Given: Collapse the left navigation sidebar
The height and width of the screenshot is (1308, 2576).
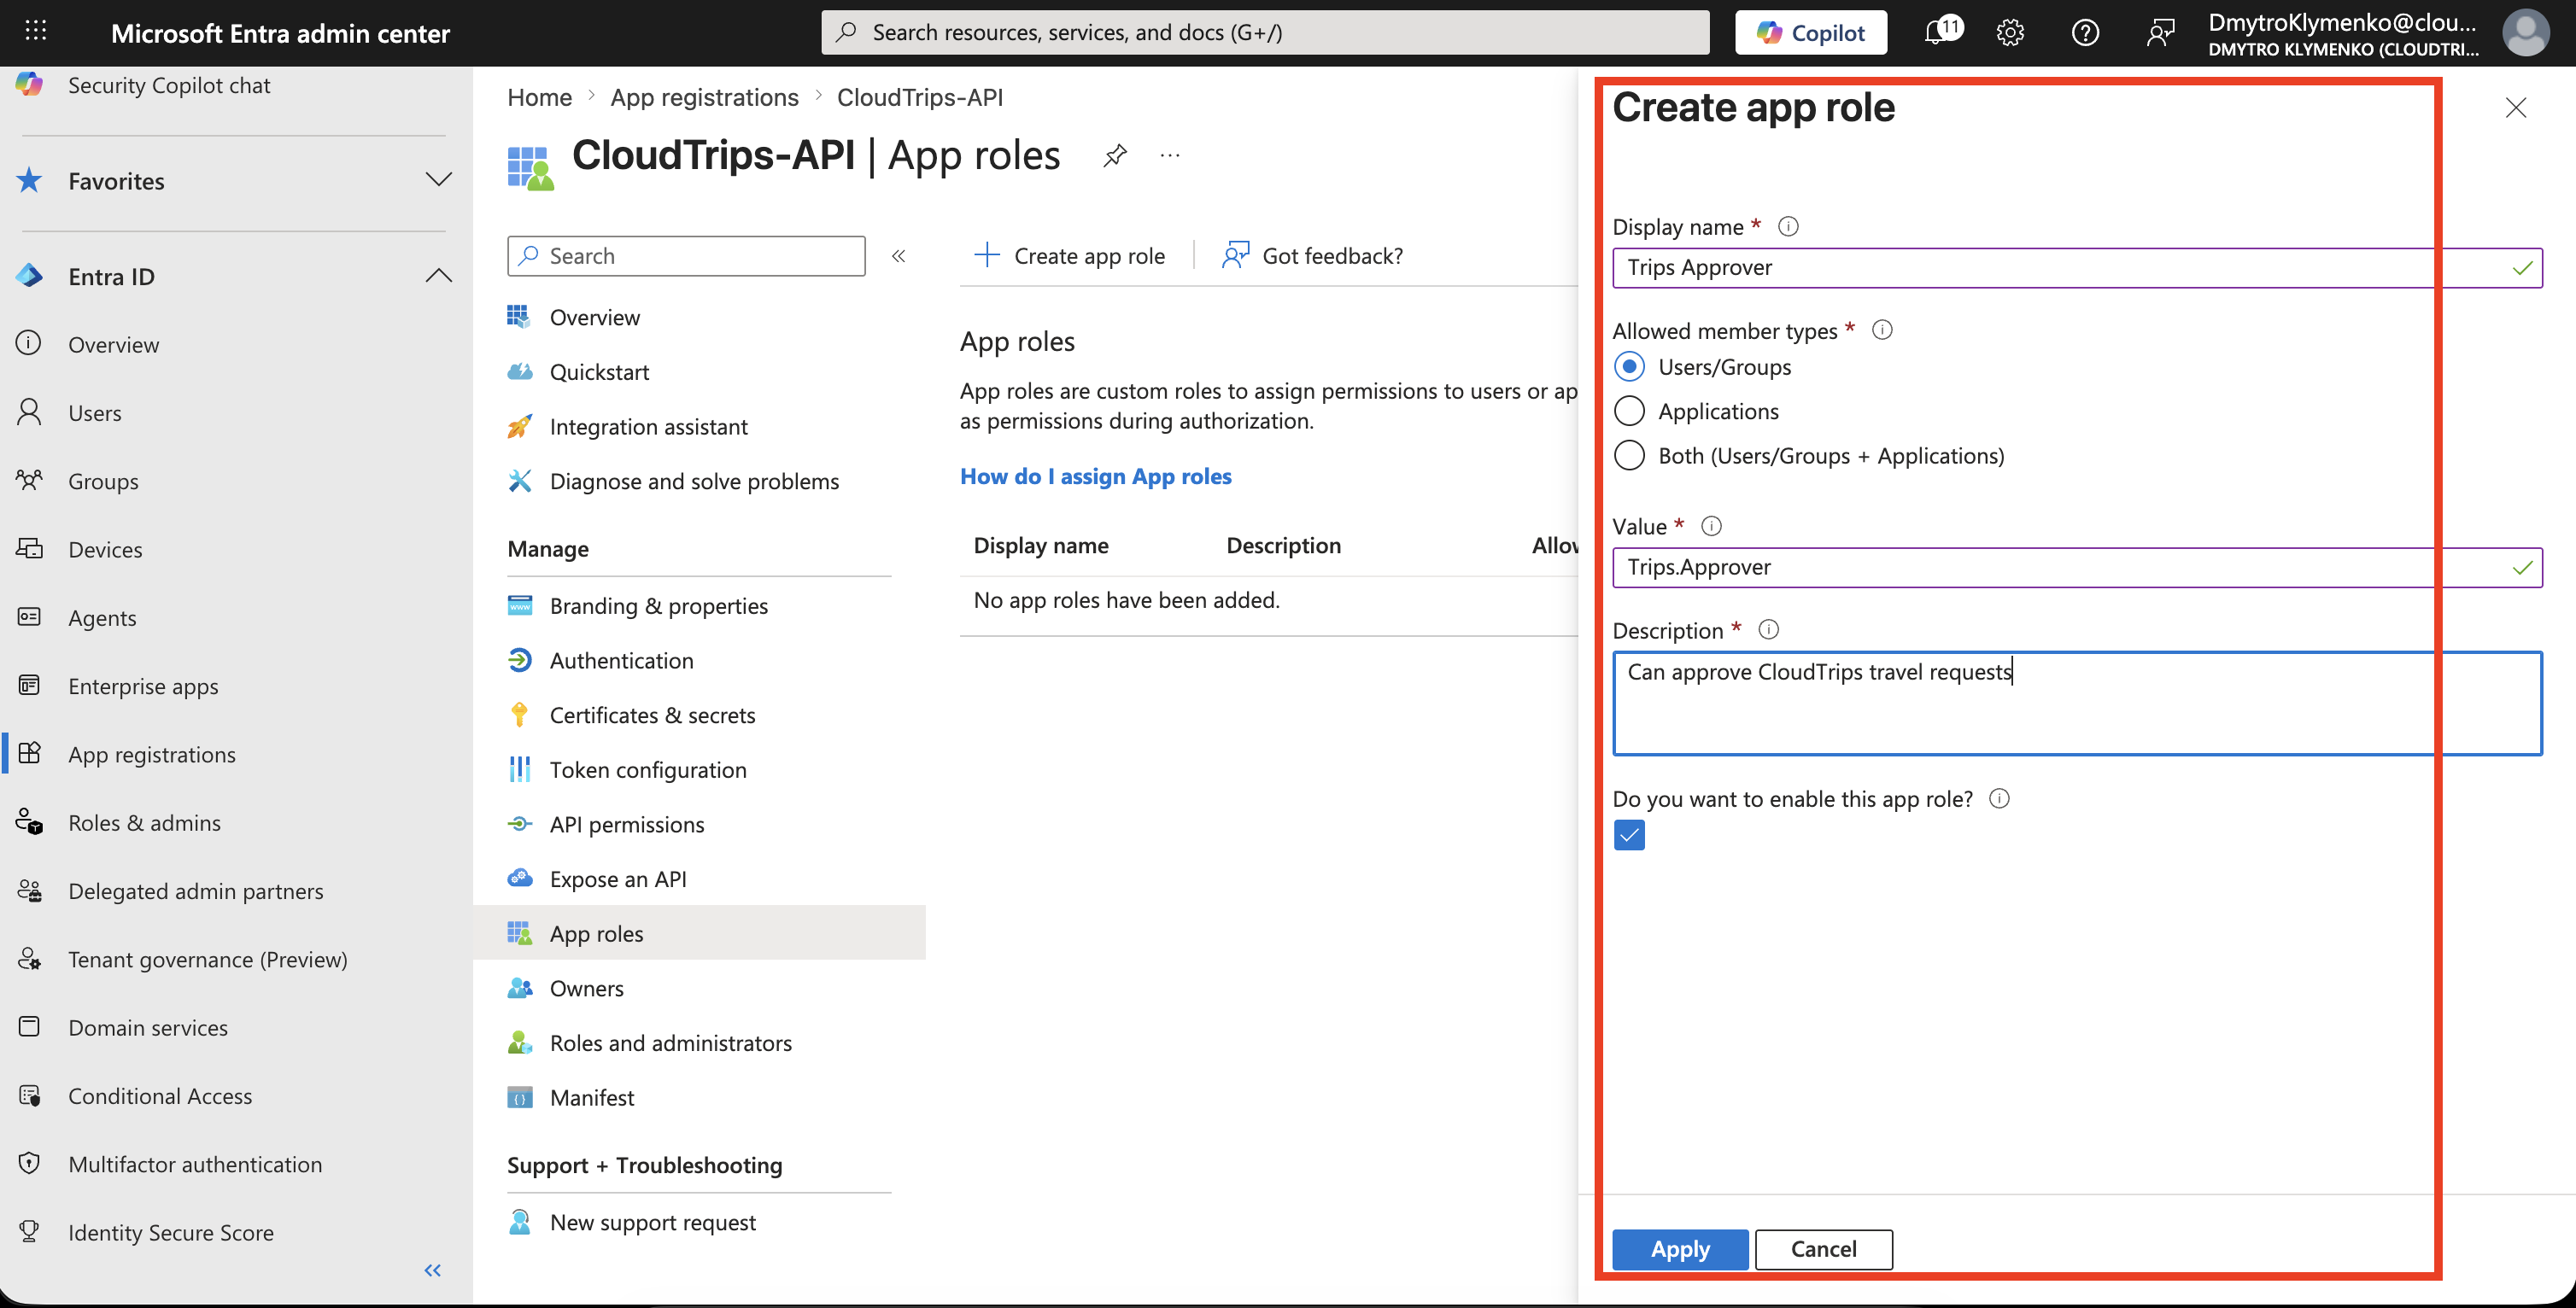Looking at the screenshot, I should (x=432, y=1270).
